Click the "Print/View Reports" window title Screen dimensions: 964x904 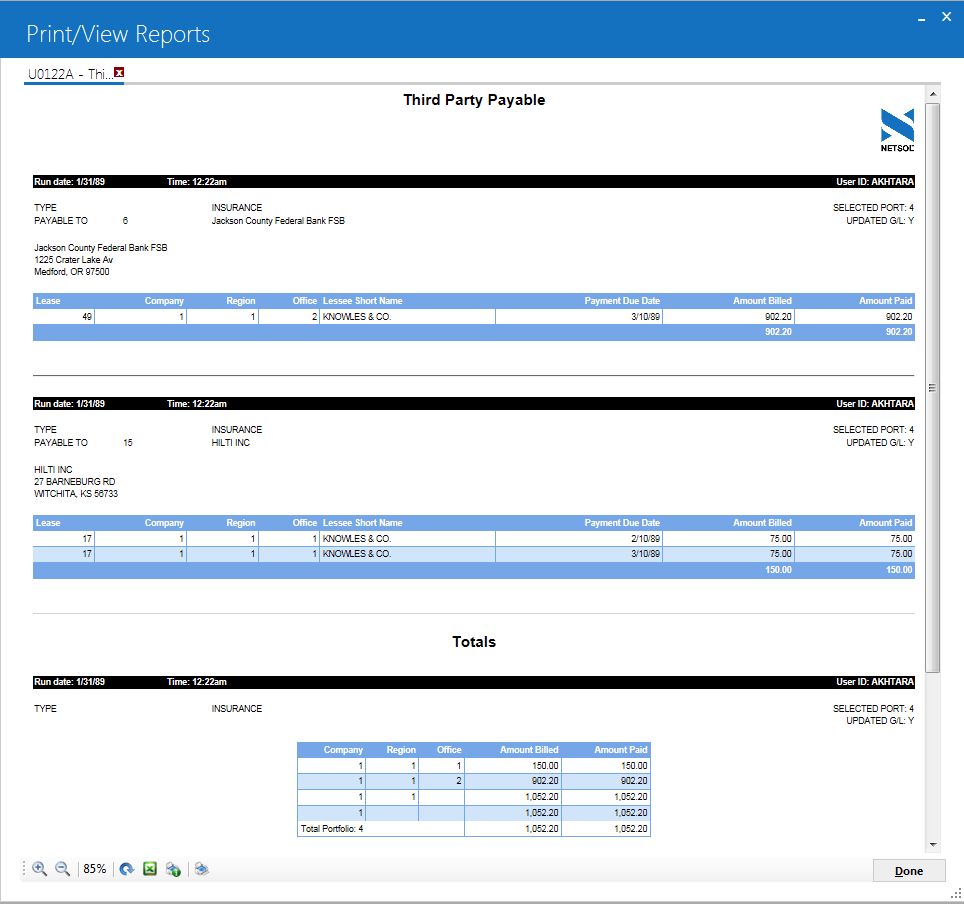click(x=118, y=34)
